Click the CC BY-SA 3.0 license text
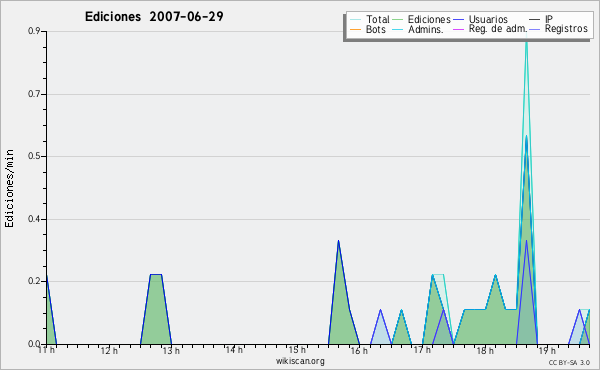The width and height of the screenshot is (600, 370). pyautogui.click(x=569, y=362)
